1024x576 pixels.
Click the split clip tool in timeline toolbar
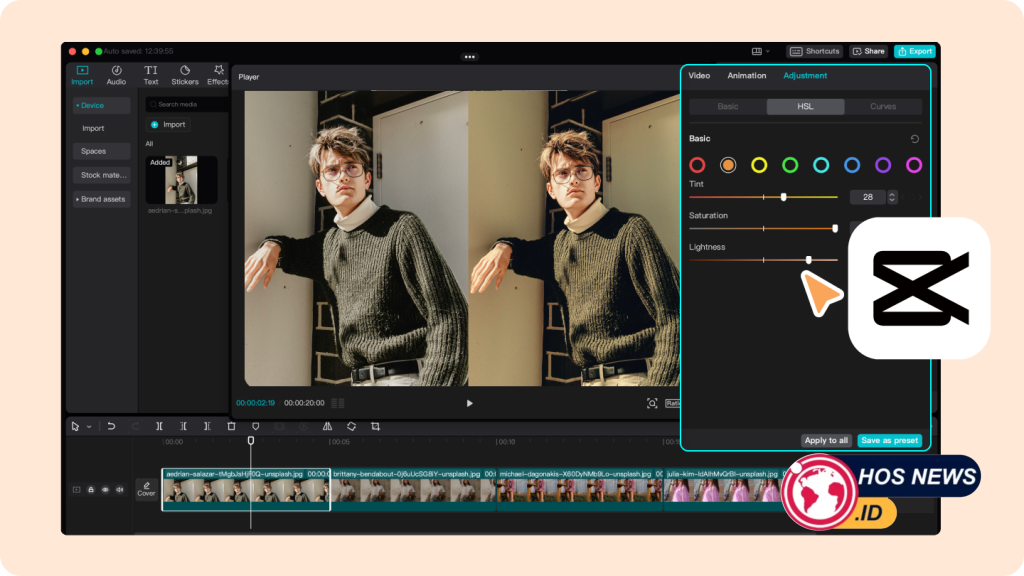(x=159, y=426)
